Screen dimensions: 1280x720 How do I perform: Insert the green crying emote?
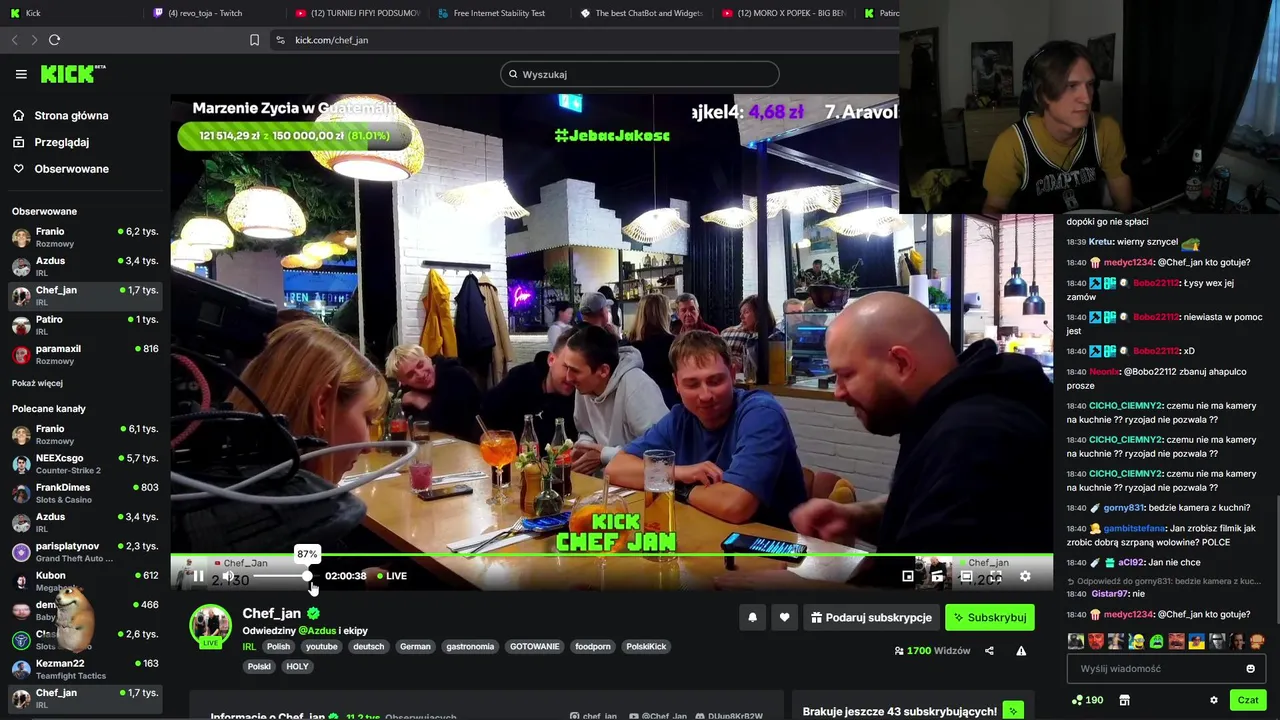click(1157, 642)
